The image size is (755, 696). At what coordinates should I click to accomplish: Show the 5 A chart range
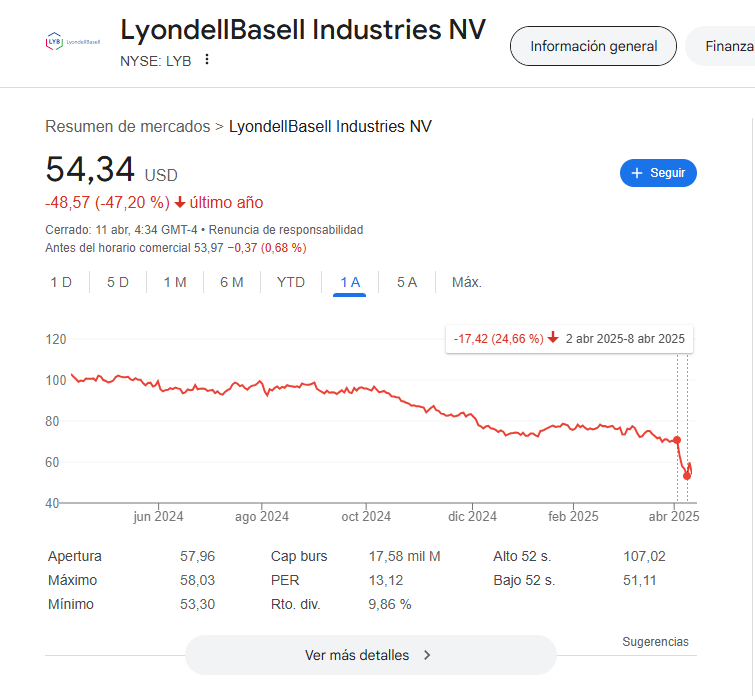click(407, 282)
